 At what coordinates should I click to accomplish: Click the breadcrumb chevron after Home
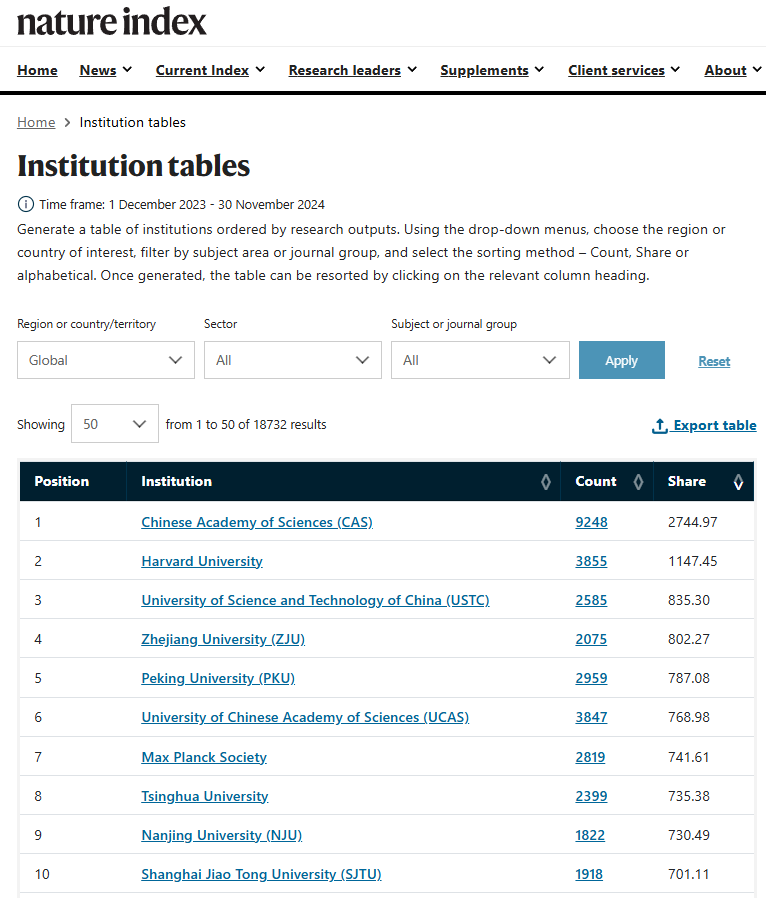pos(66,122)
